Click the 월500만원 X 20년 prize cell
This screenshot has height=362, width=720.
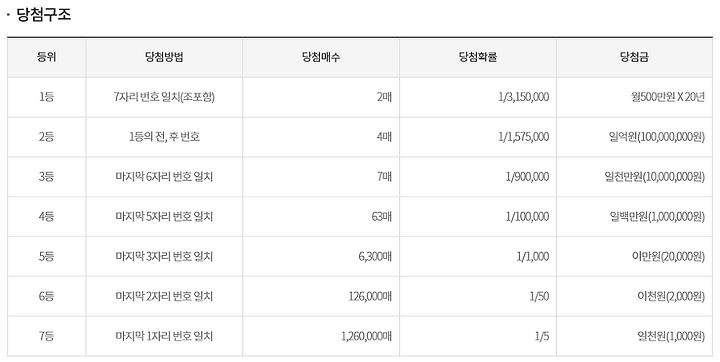[x=635, y=97]
